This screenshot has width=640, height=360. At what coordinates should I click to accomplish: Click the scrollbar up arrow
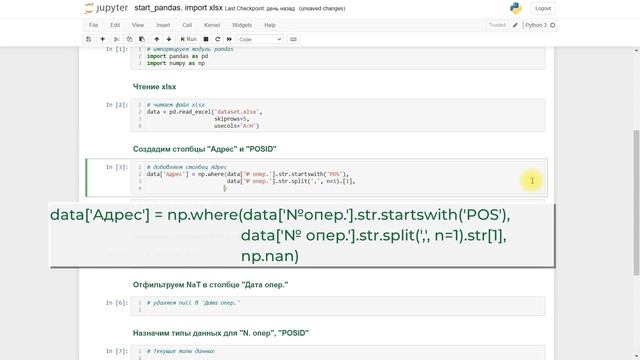[x=636, y=50]
